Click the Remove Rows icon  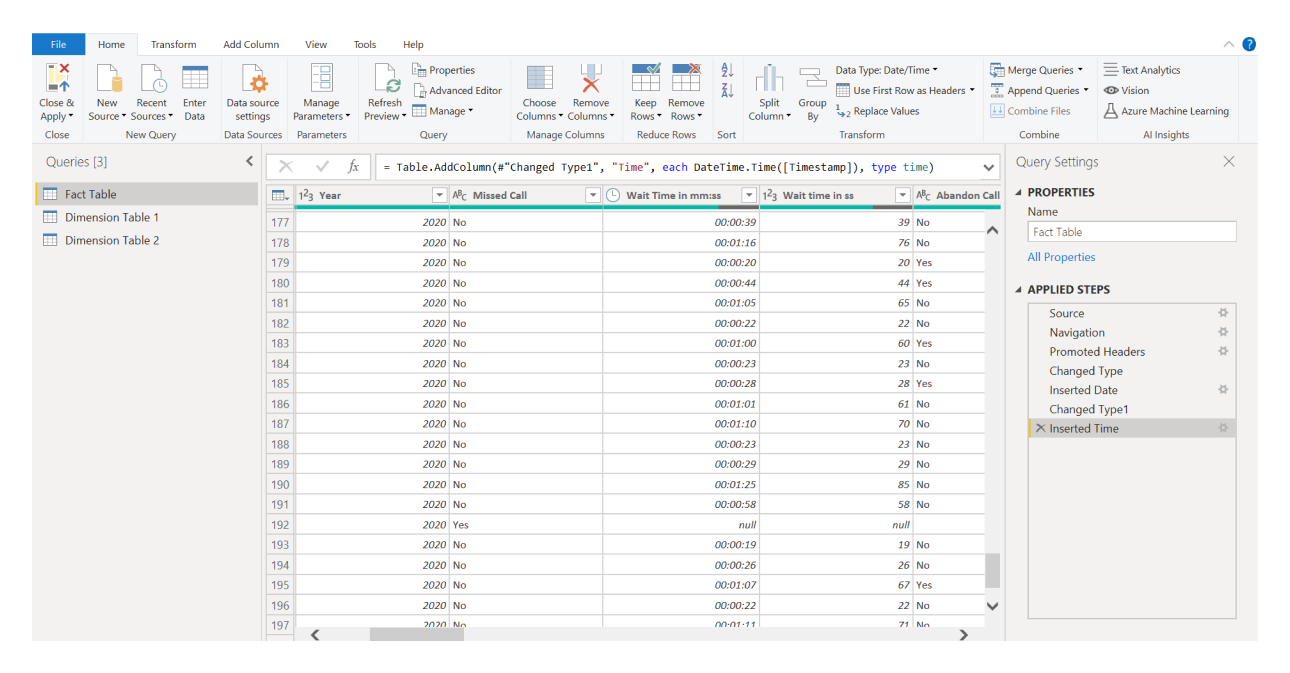[686, 78]
